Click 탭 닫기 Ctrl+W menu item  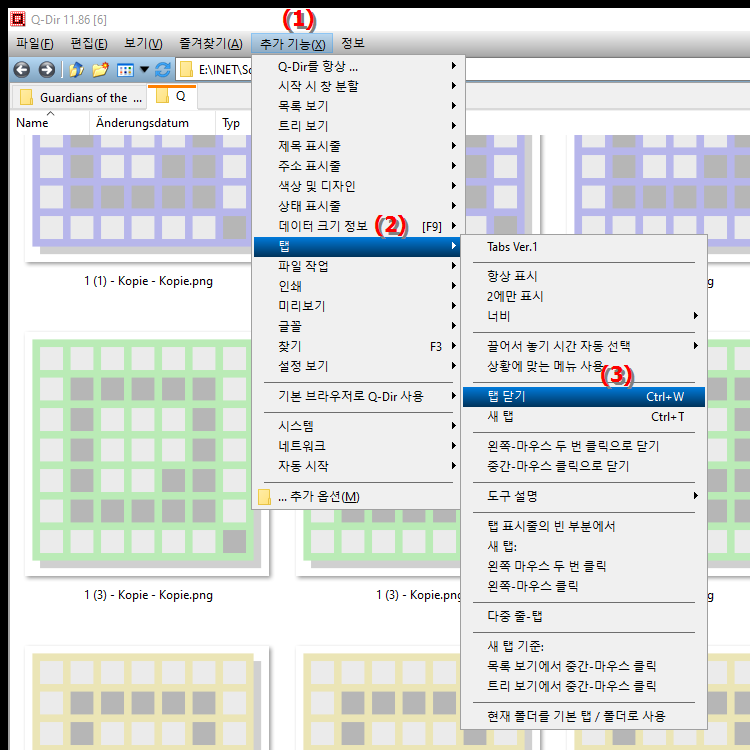click(584, 397)
